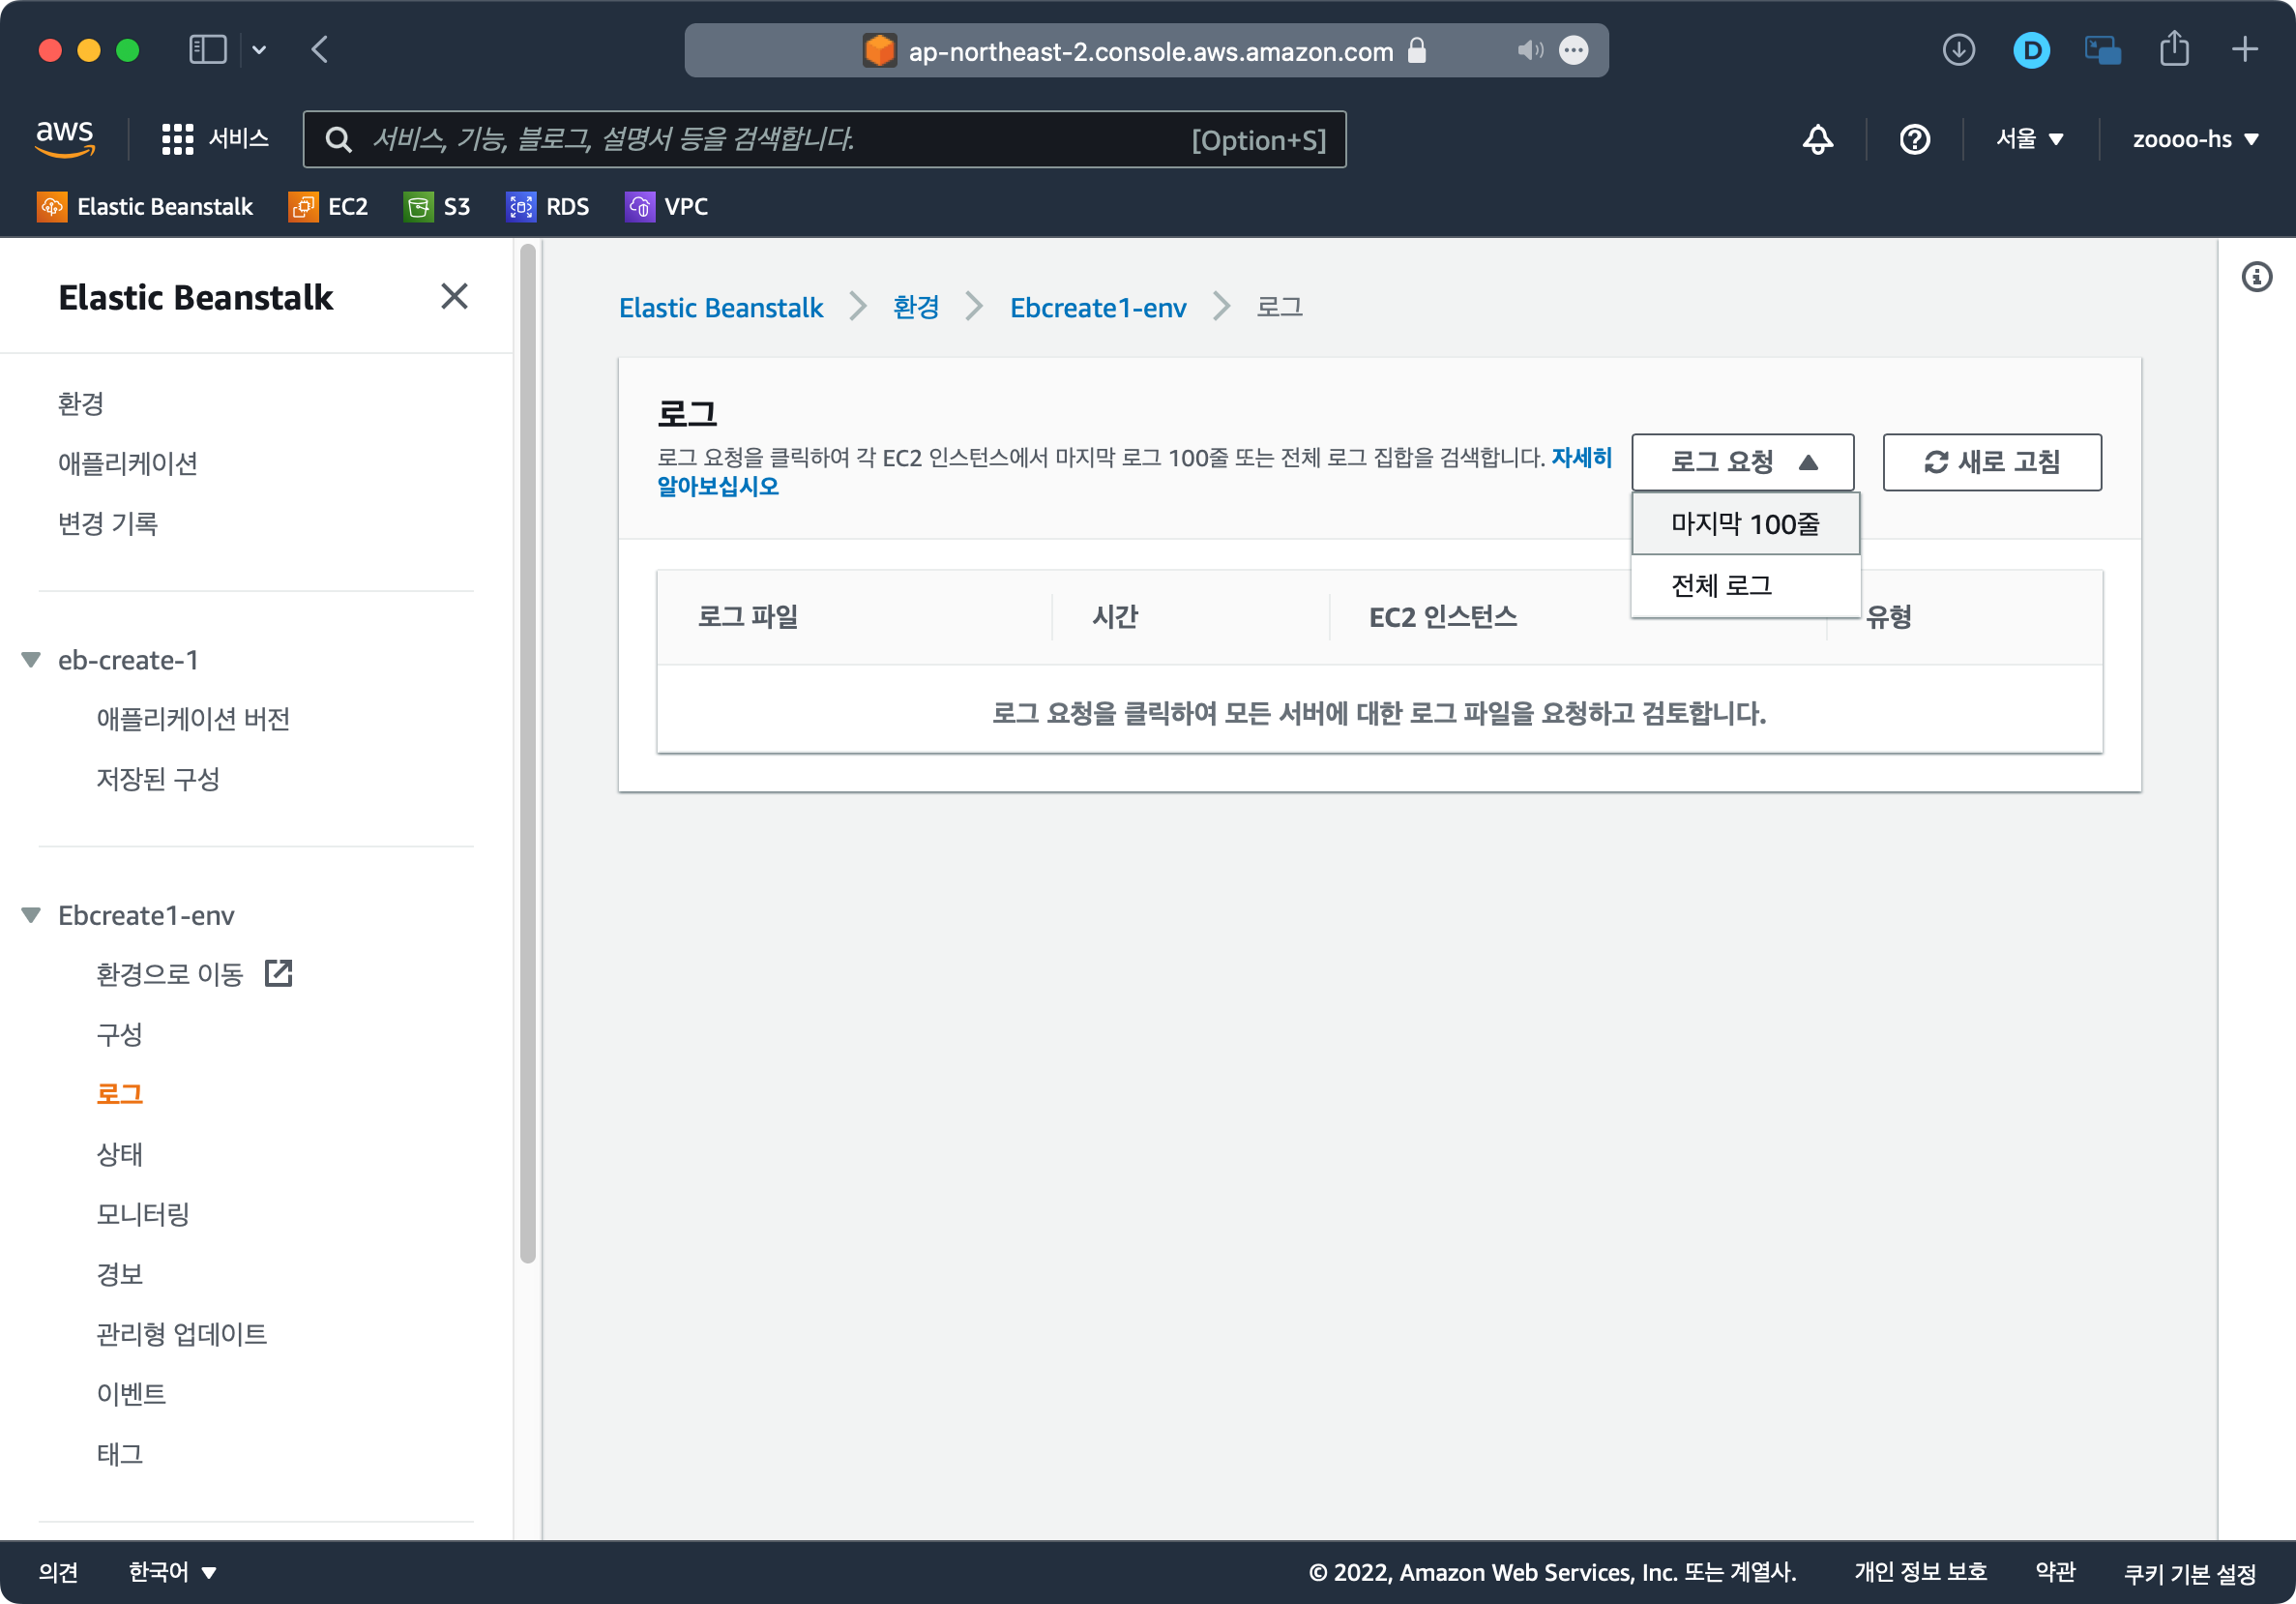Open 경보 in the side navigation

click(119, 1274)
